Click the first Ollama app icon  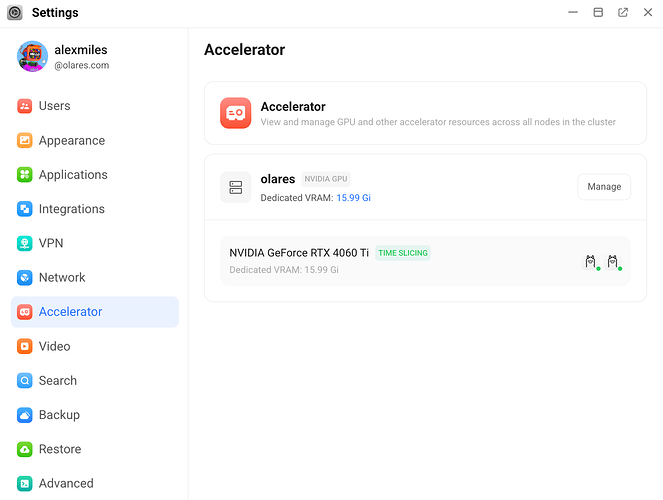click(591, 262)
